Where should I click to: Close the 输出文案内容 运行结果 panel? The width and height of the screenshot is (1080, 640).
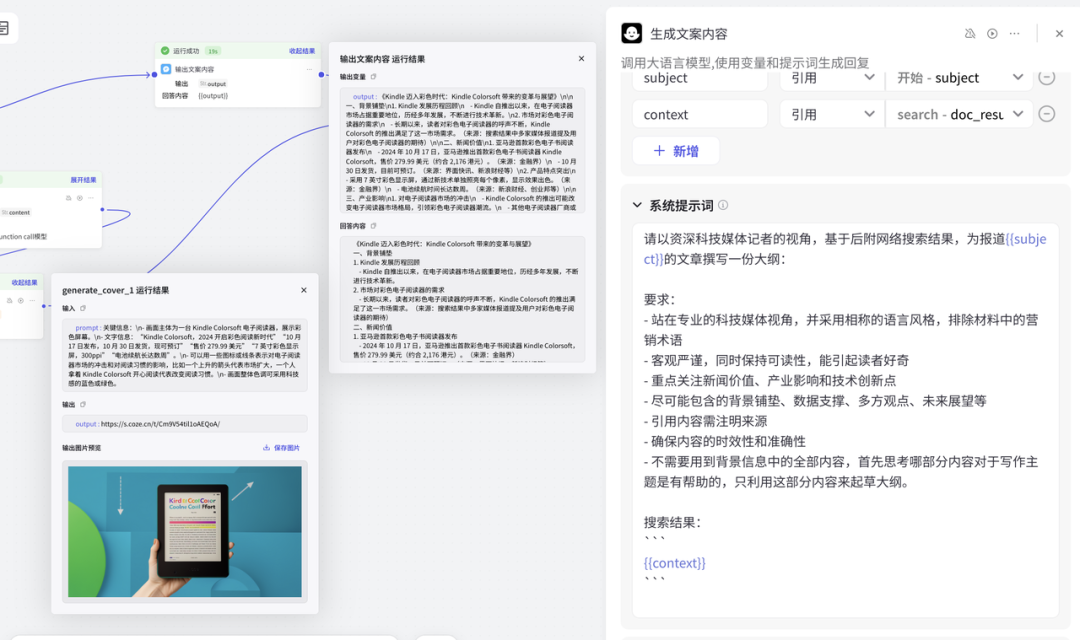pyautogui.click(x=581, y=59)
